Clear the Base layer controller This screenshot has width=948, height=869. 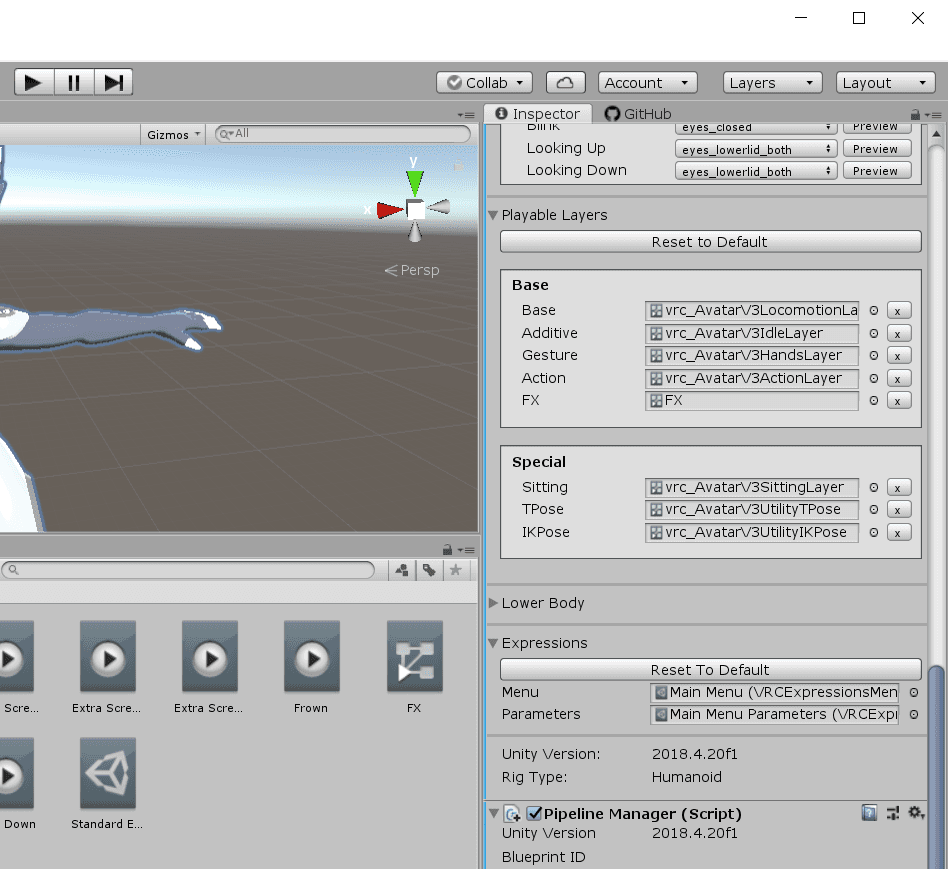tap(898, 311)
